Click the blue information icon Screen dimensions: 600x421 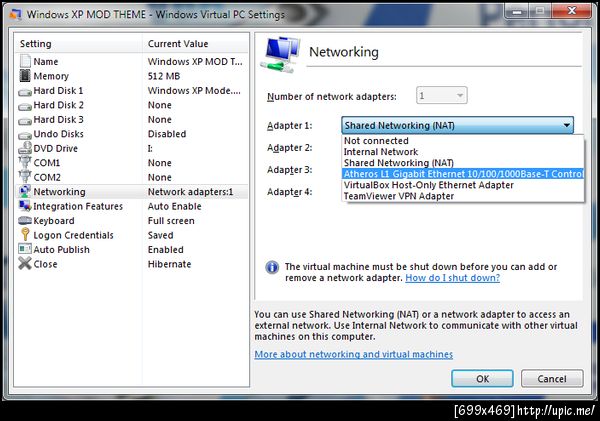tap(272, 267)
